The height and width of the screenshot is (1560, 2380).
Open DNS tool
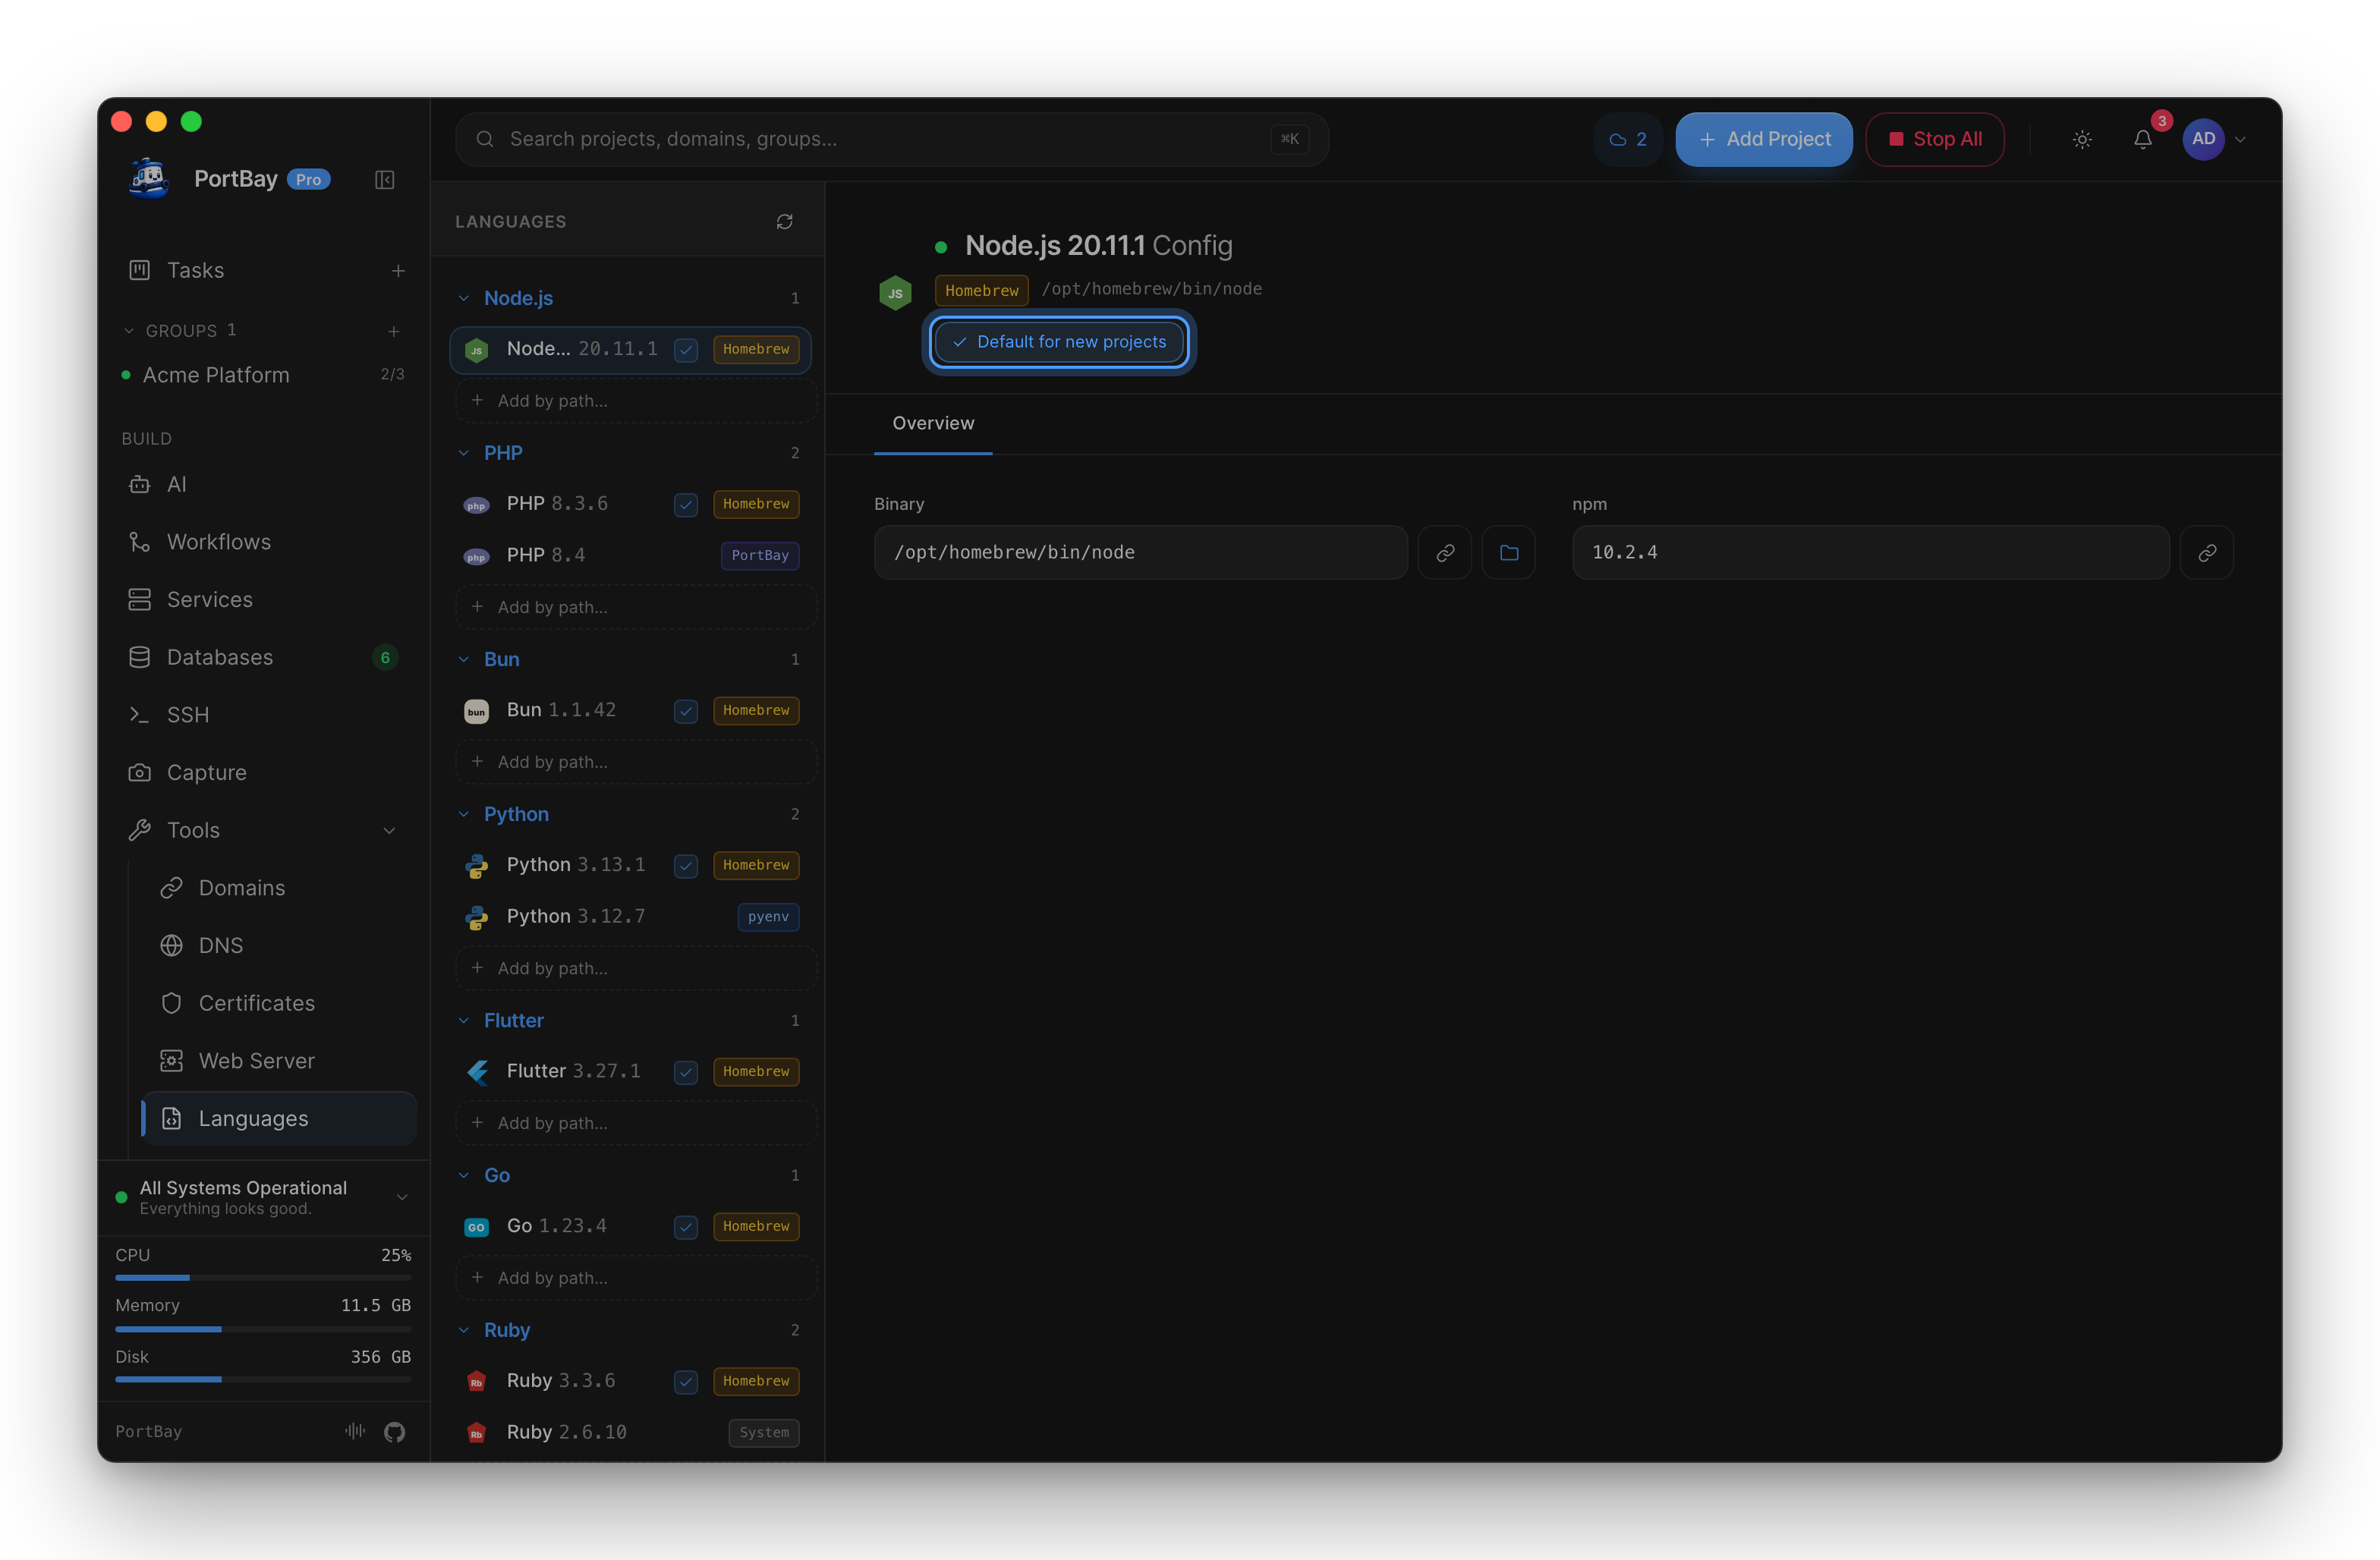coord(279,946)
